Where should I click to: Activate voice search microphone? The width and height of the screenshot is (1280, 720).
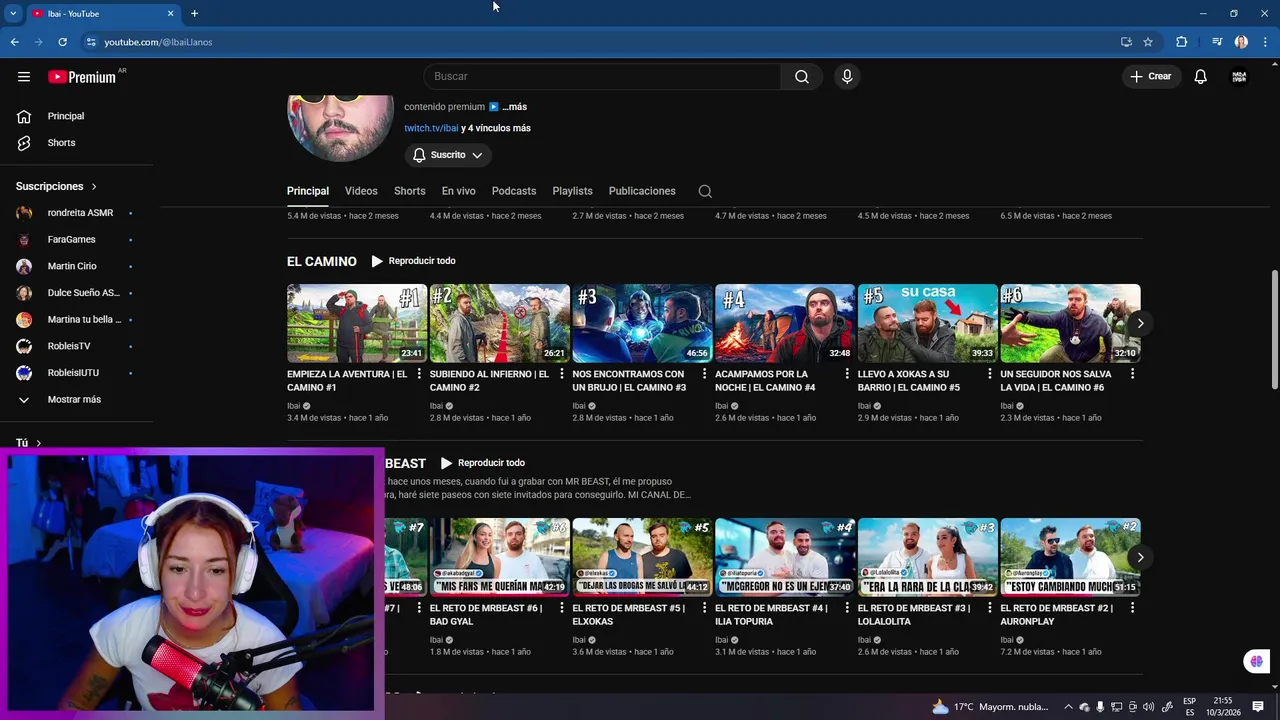(x=847, y=77)
